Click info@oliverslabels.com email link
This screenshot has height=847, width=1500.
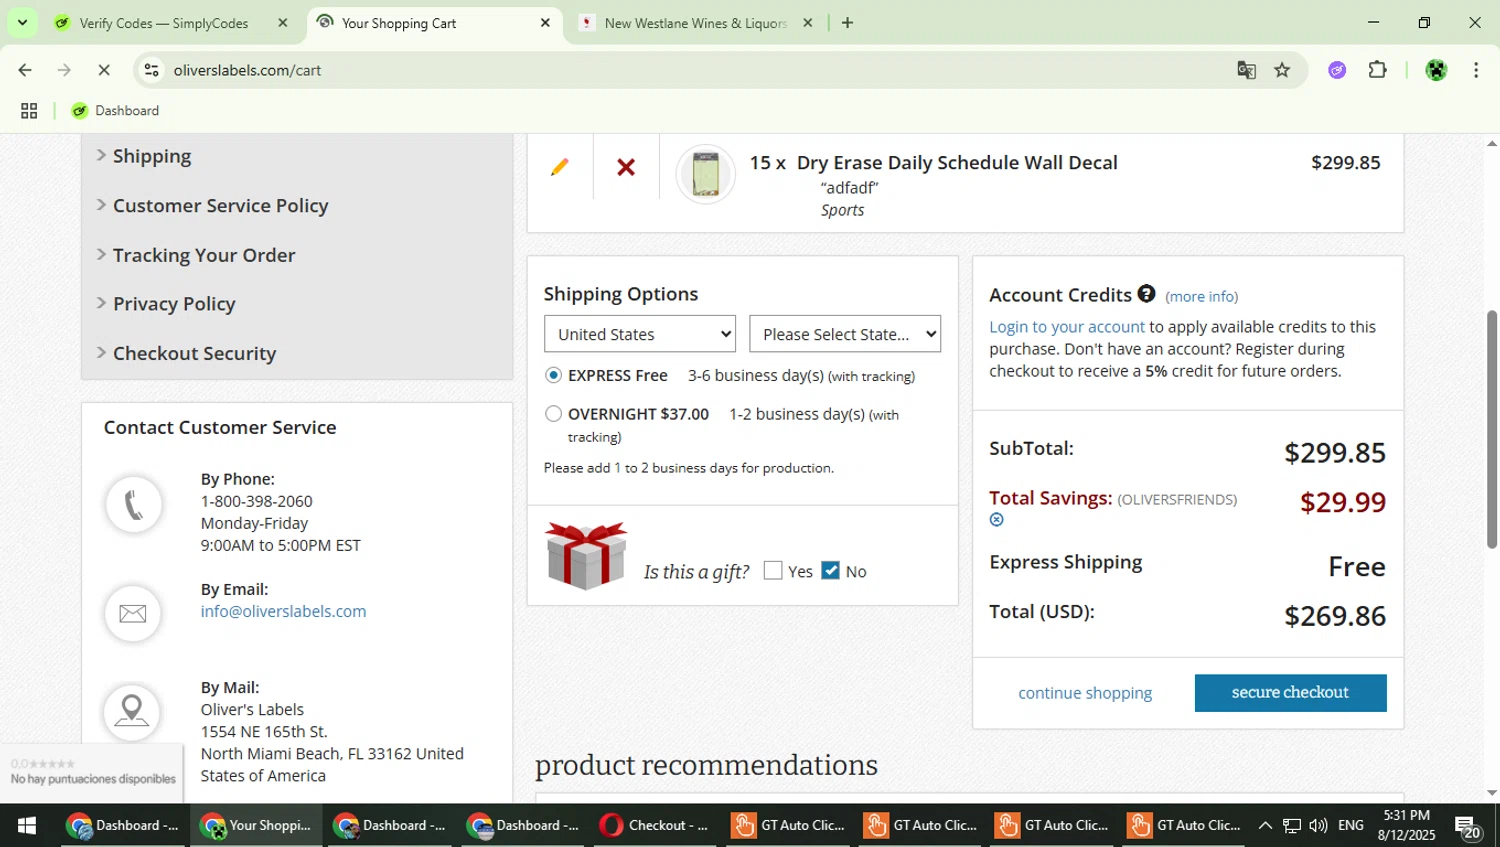[x=283, y=611]
